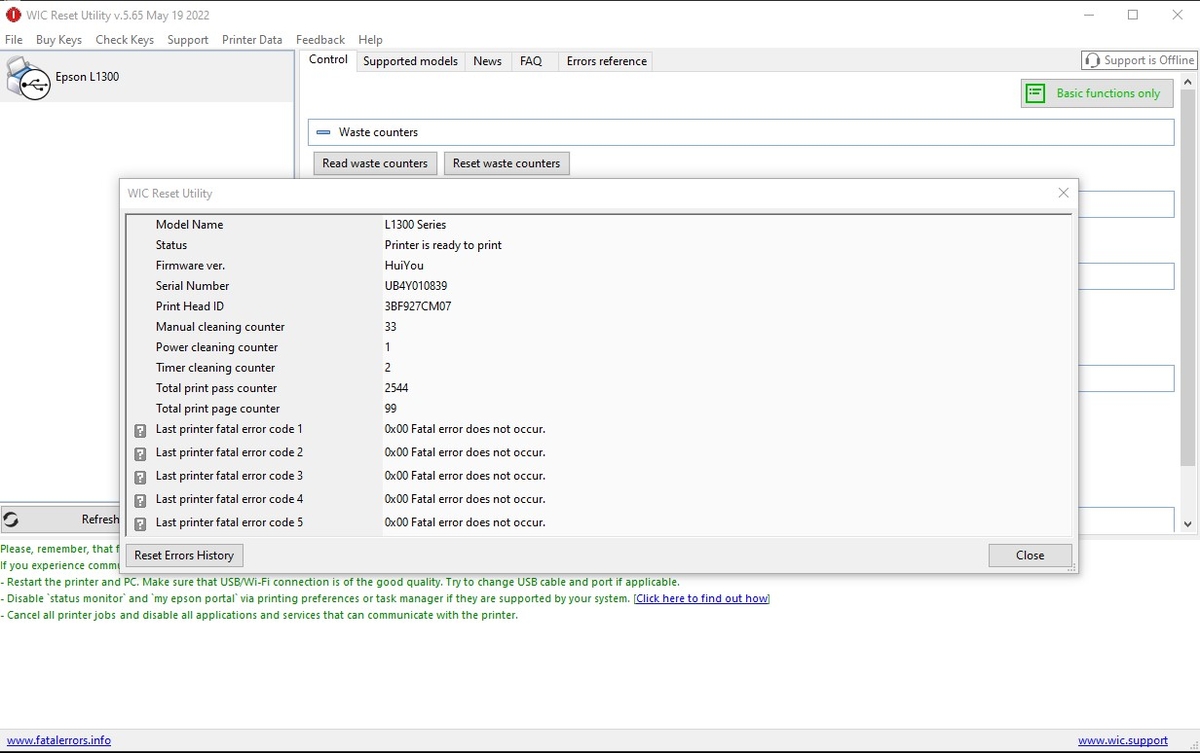
Task: Switch to the Supported models tab
Action: click(x=410, y=61)
